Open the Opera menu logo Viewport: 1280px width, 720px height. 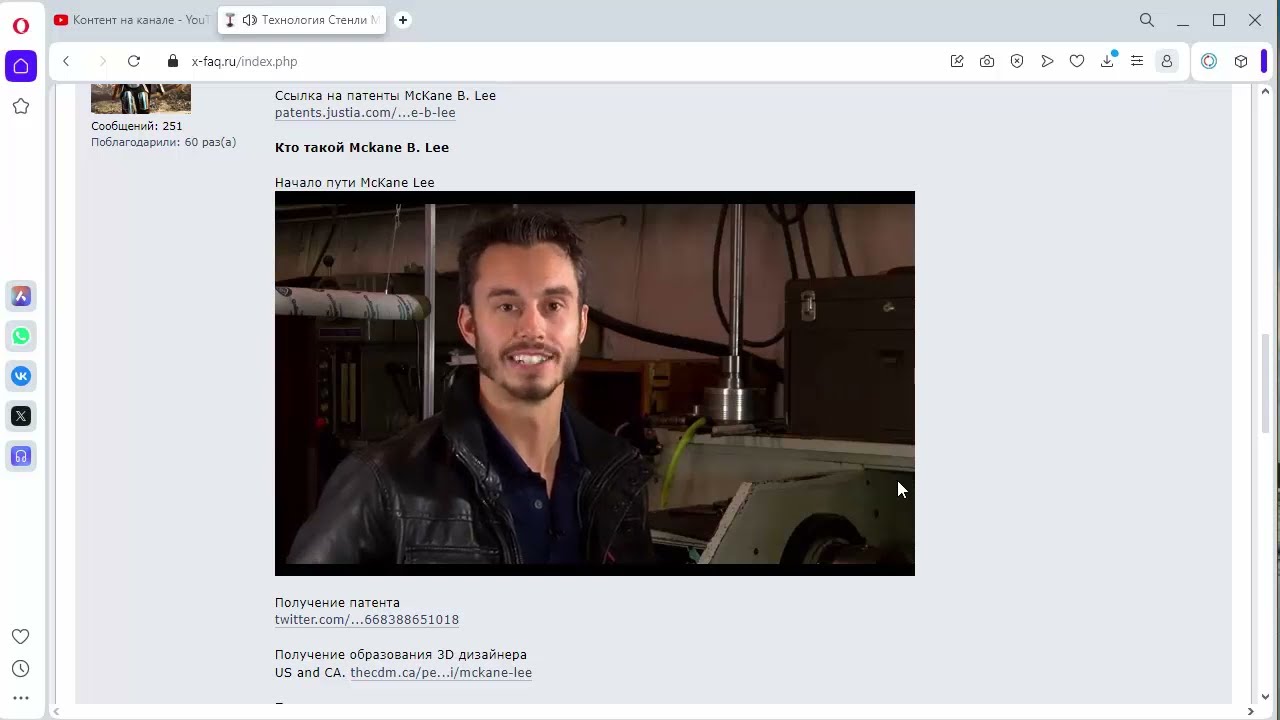point(21,25)
